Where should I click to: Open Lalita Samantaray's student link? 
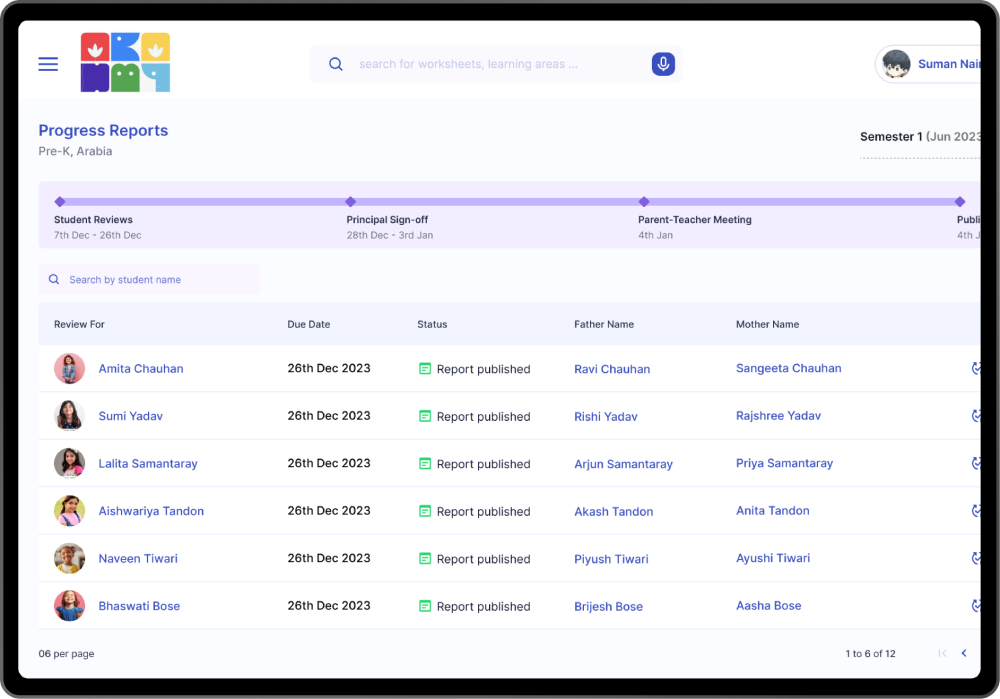point(148,464)
